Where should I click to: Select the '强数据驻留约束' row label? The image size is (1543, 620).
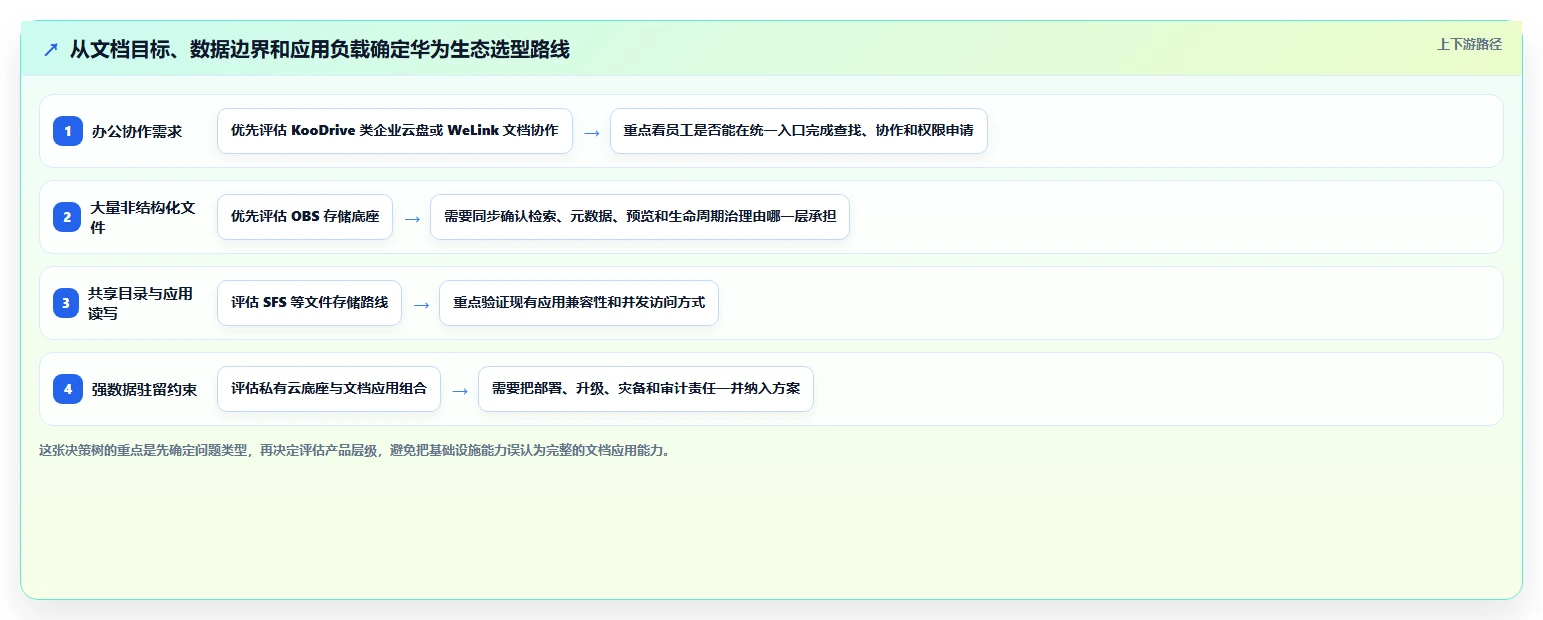(144, 389)
